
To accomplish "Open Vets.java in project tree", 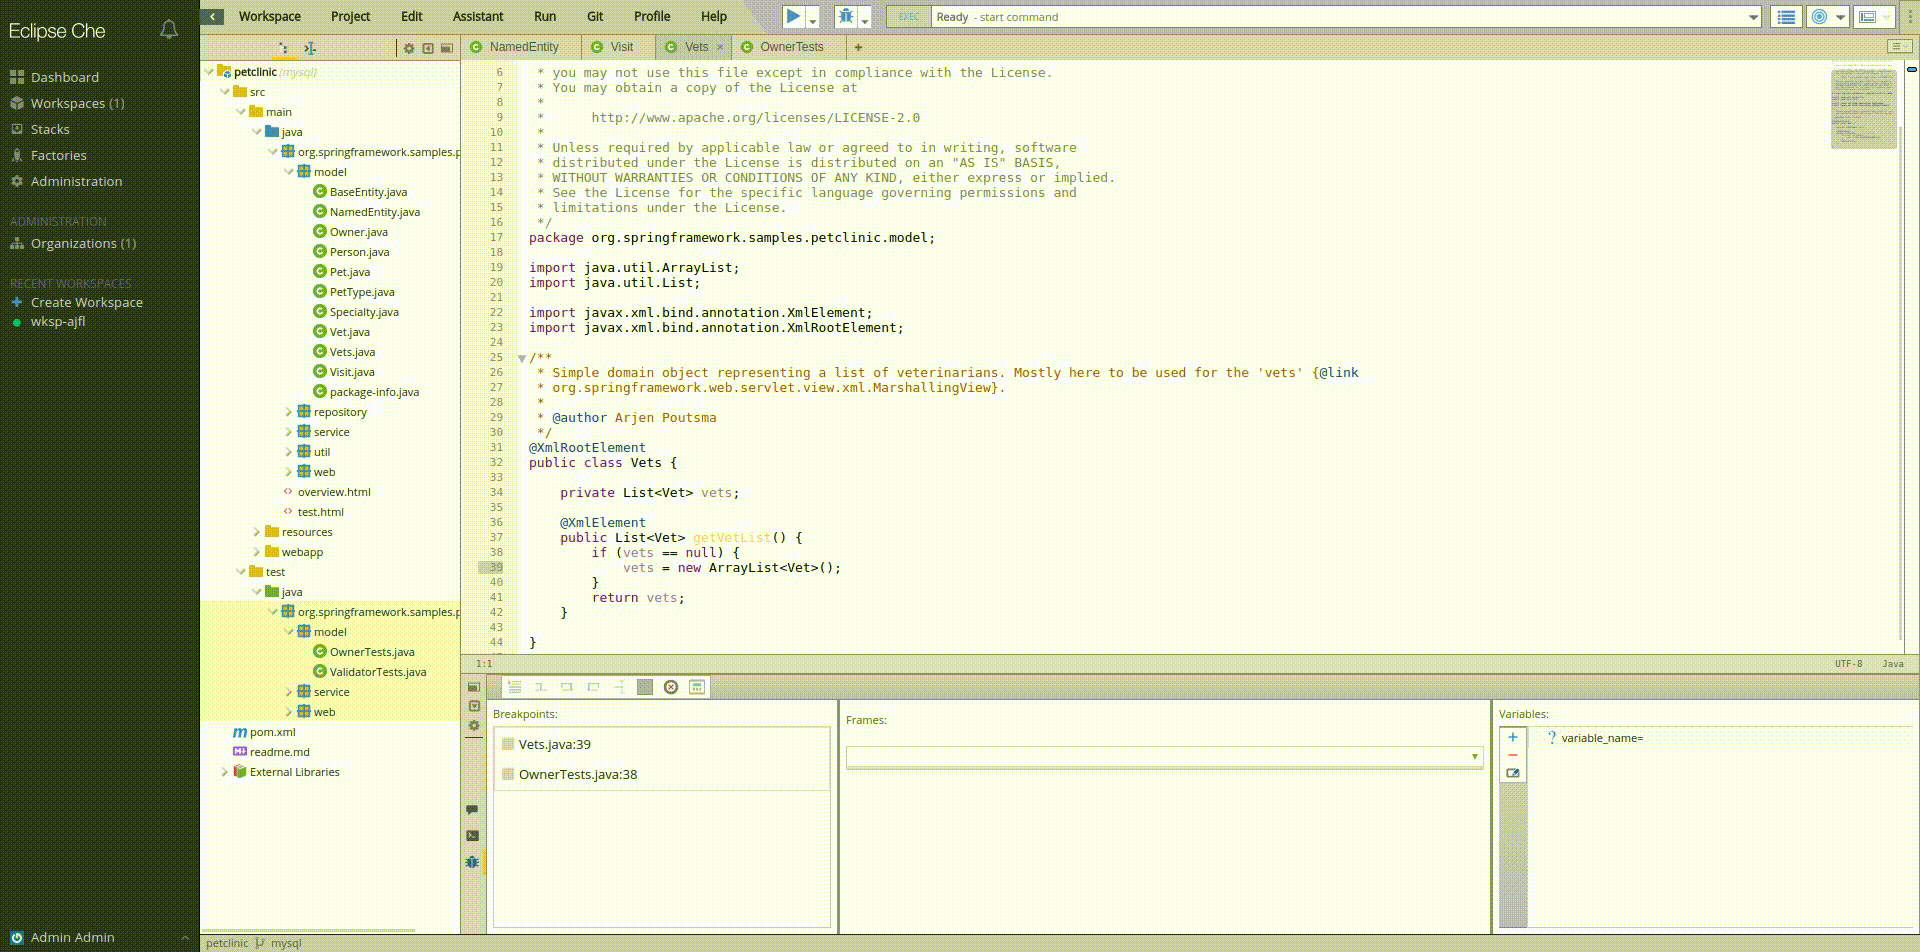I will (352, 352).
